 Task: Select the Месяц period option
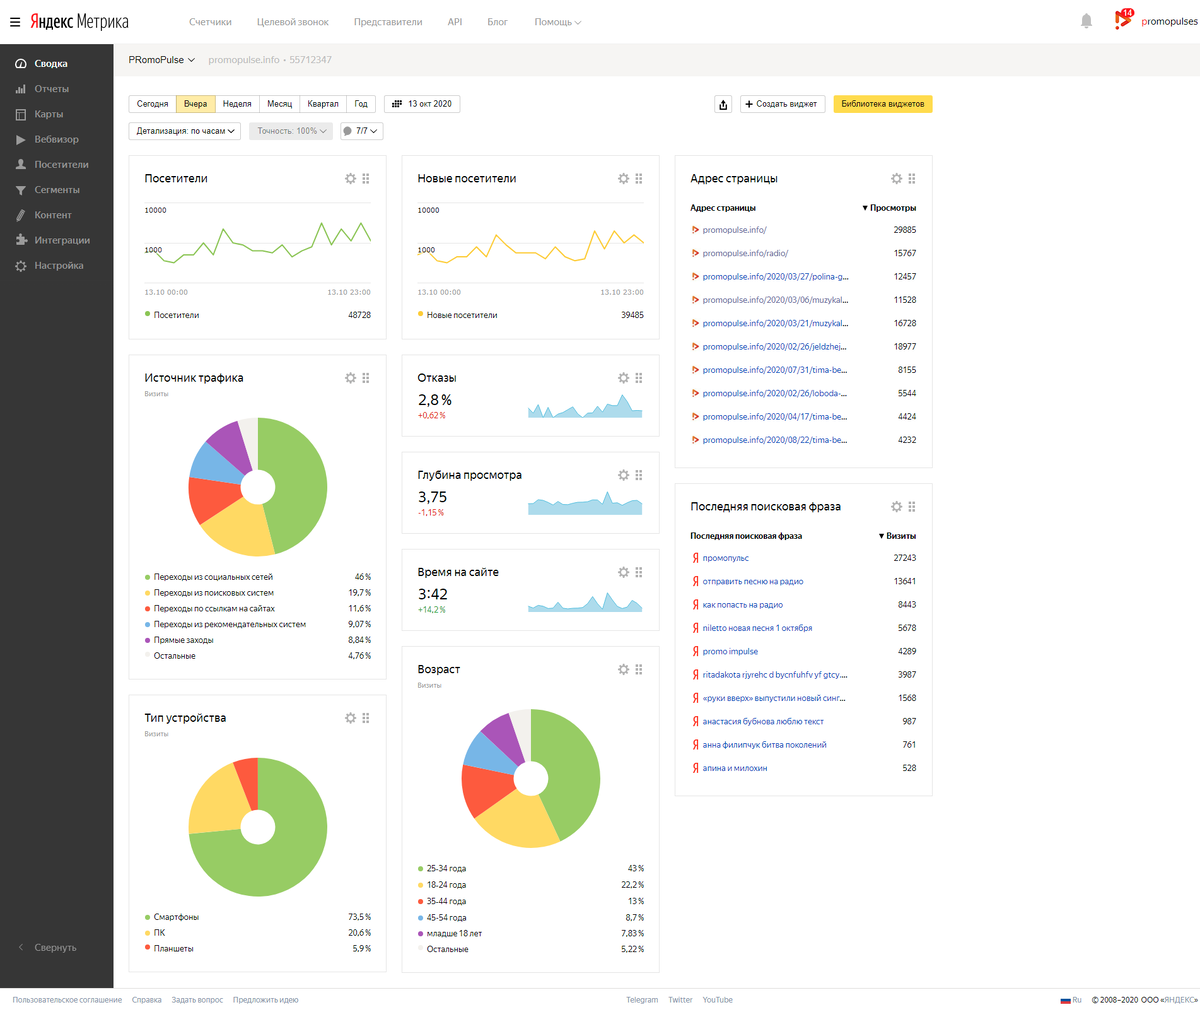click(279, 104)
